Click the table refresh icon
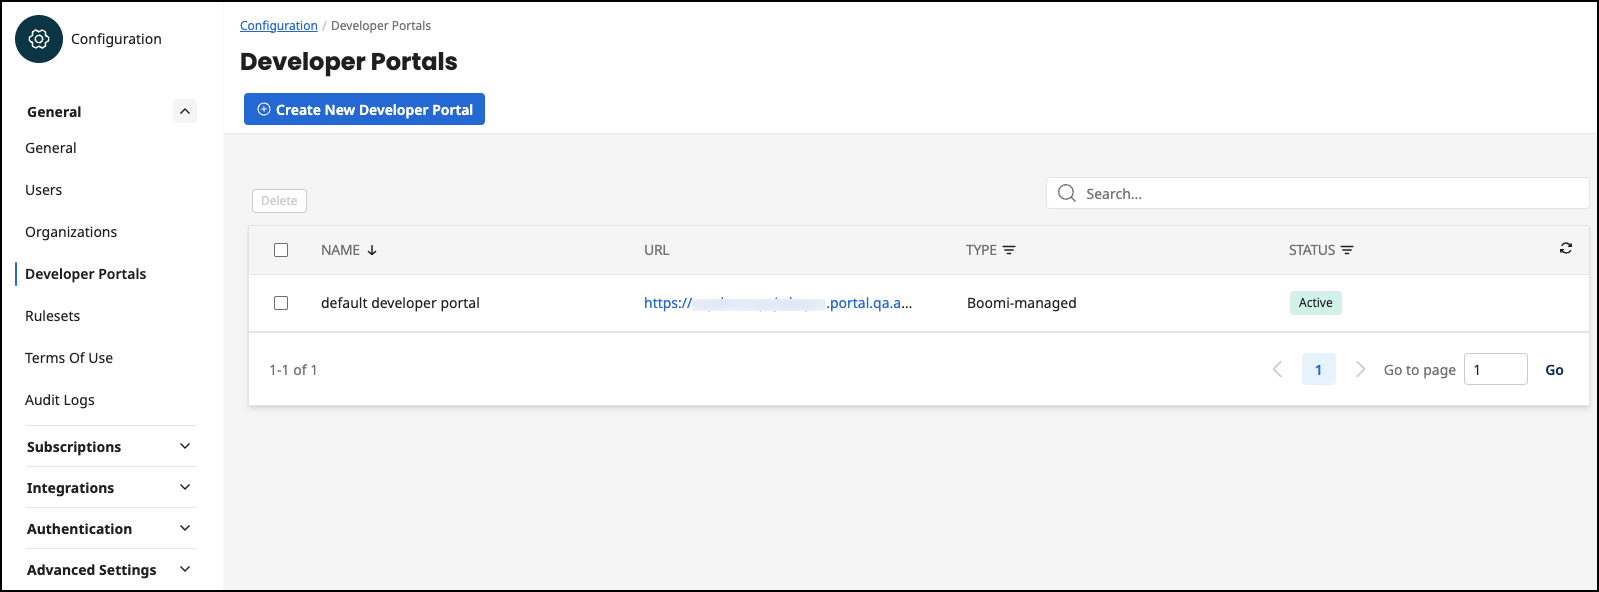The height and width of the screenshot is (592, 1599). pos(1565,248)
